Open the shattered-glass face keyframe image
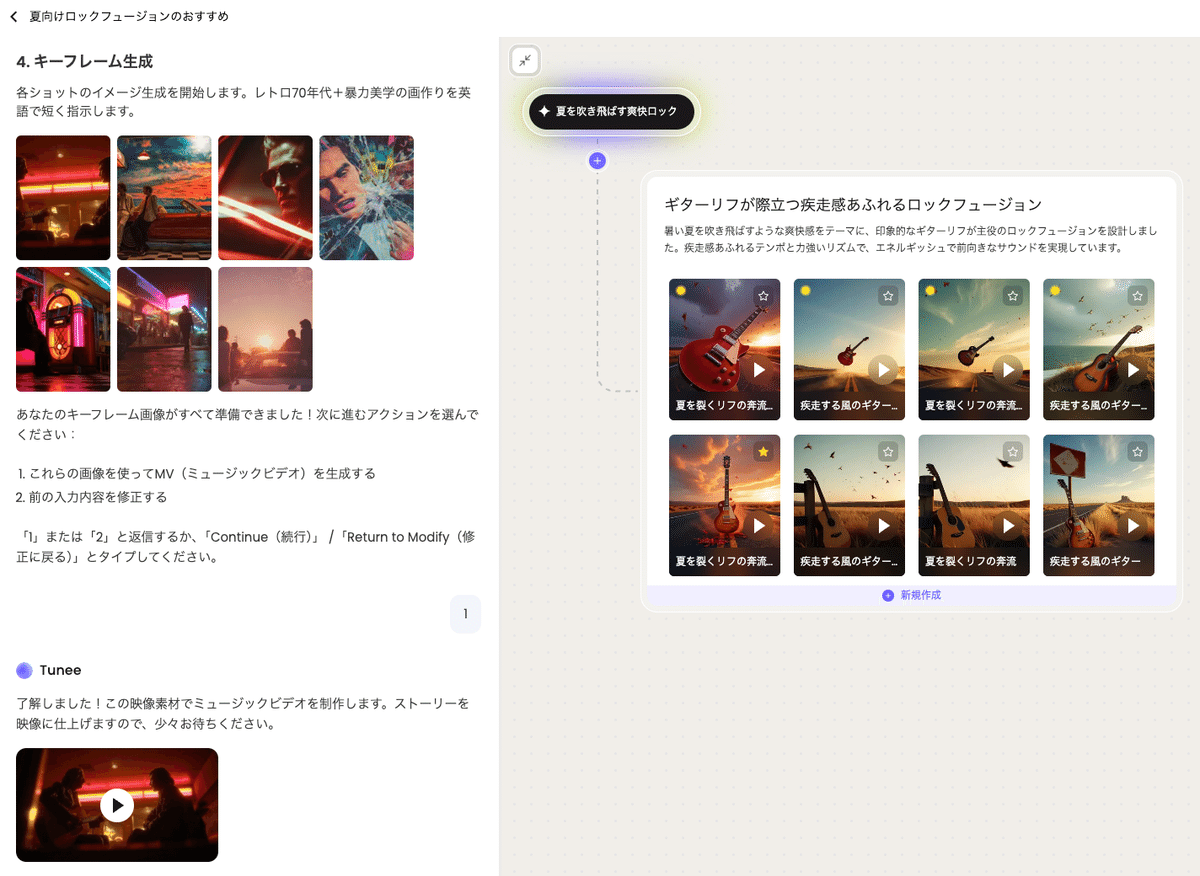The image size is (1200, 876). click(x=366, y=198)
